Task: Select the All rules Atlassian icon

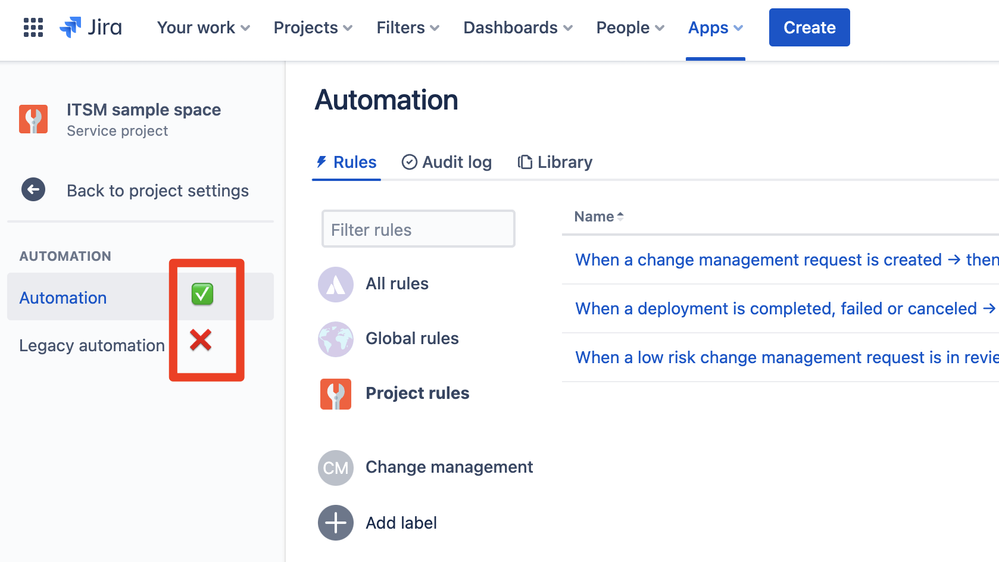Action: [336, 284]
